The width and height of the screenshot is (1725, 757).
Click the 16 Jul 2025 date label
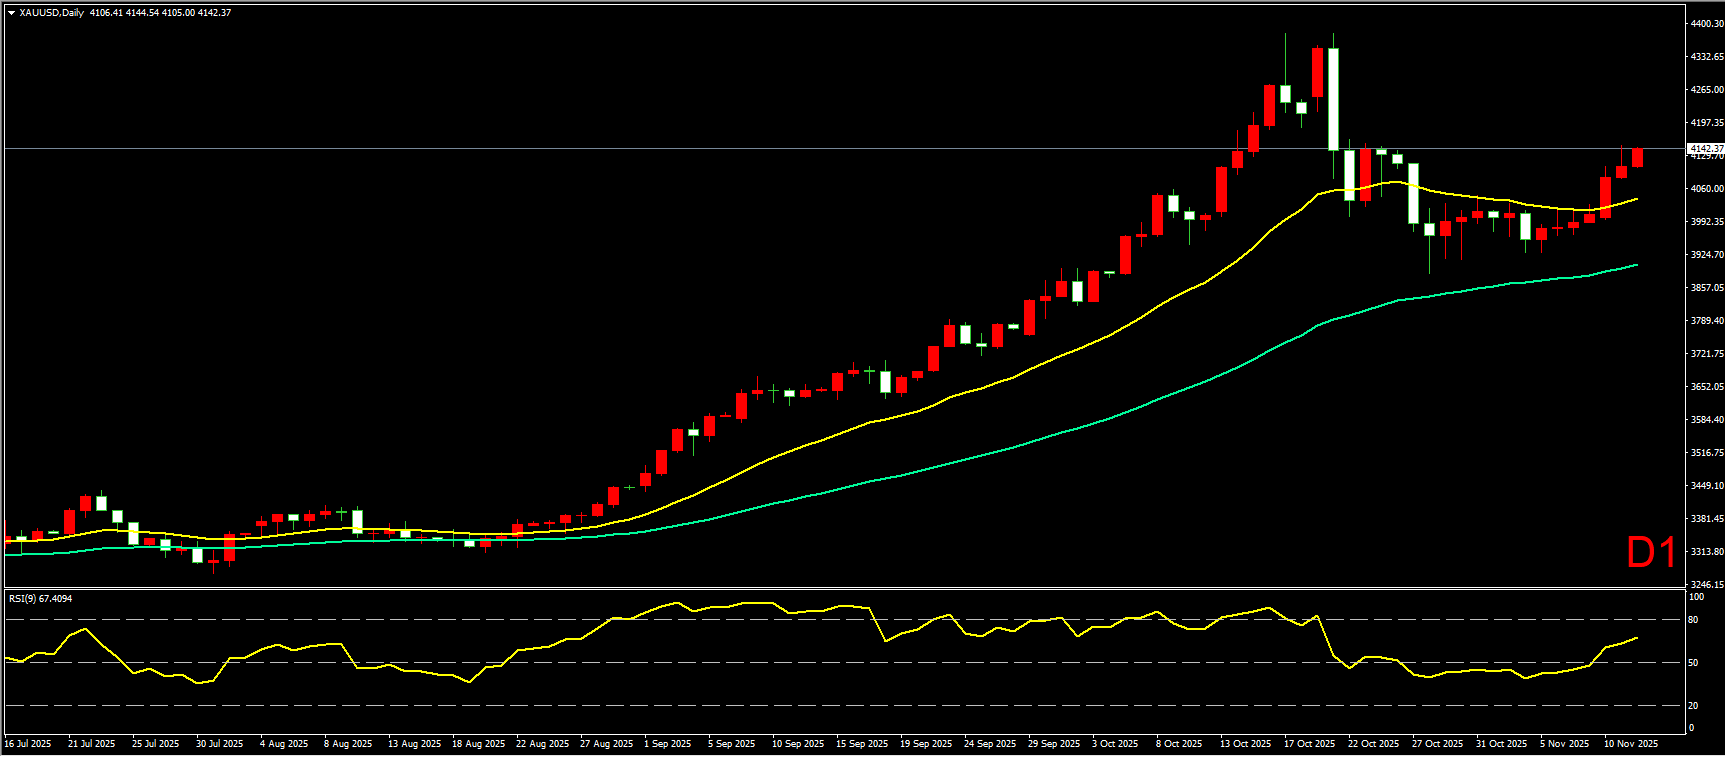pos(28,744)
